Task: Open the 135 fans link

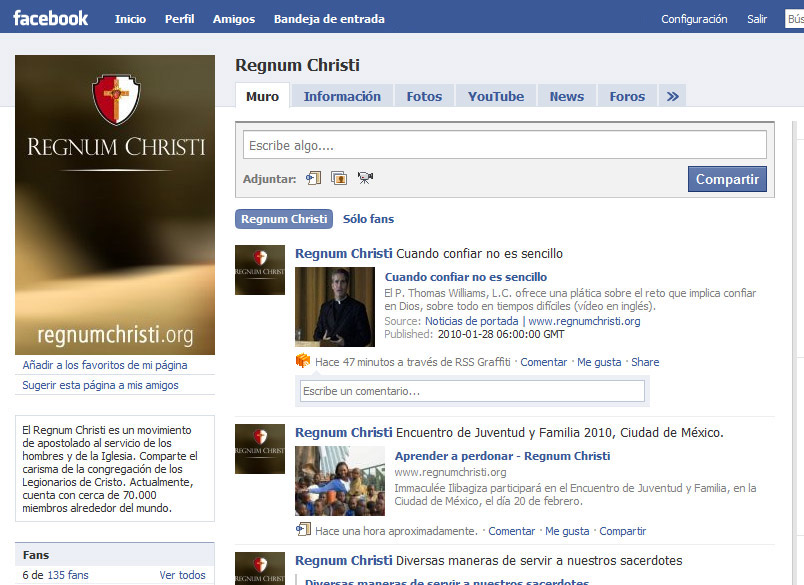Action: point(68,575)
